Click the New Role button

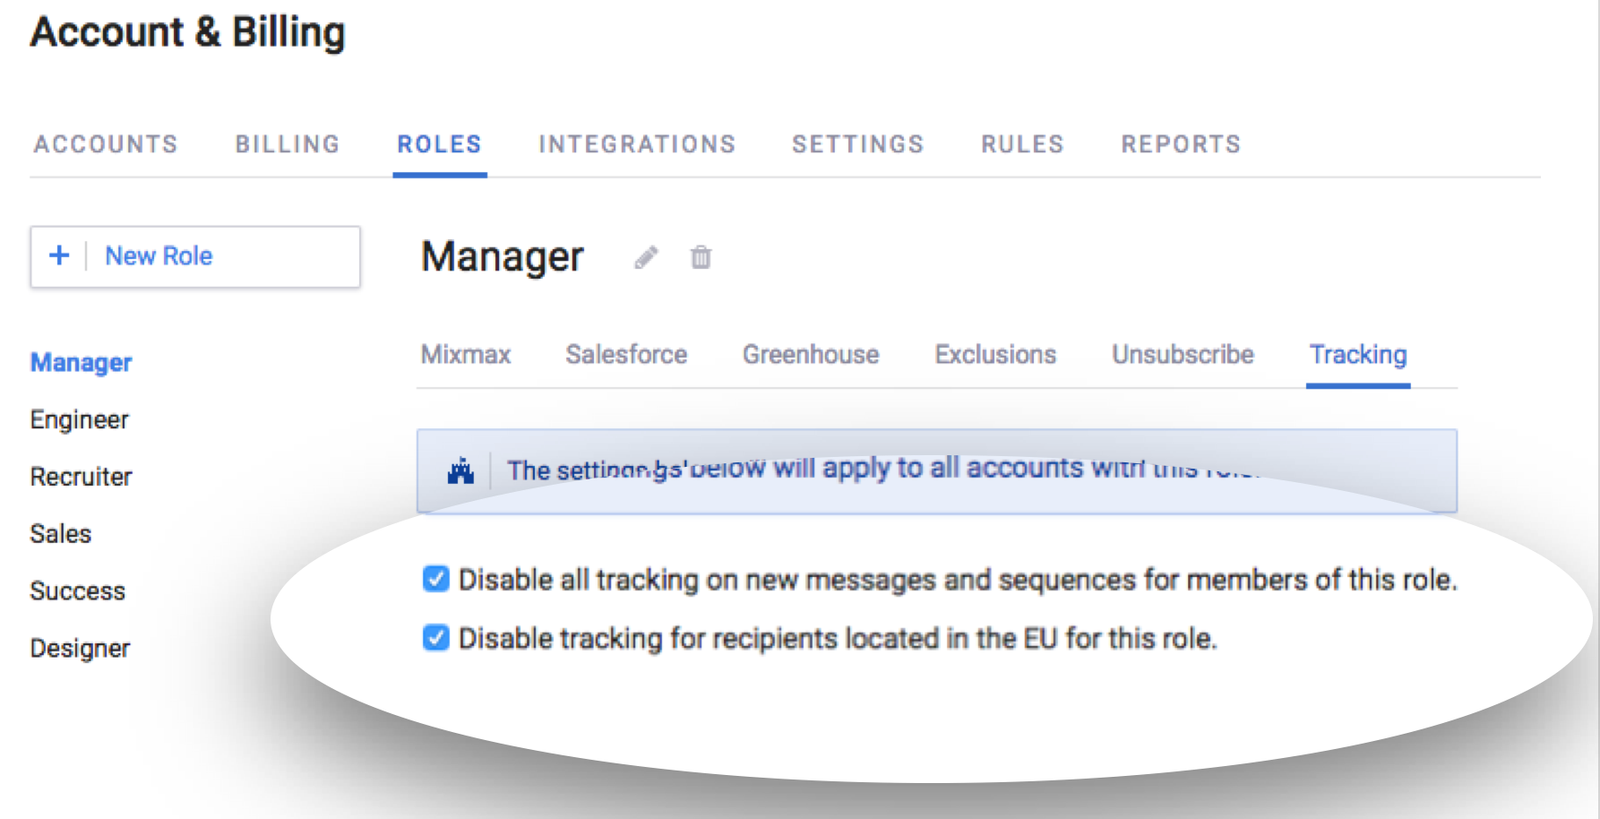195,257
